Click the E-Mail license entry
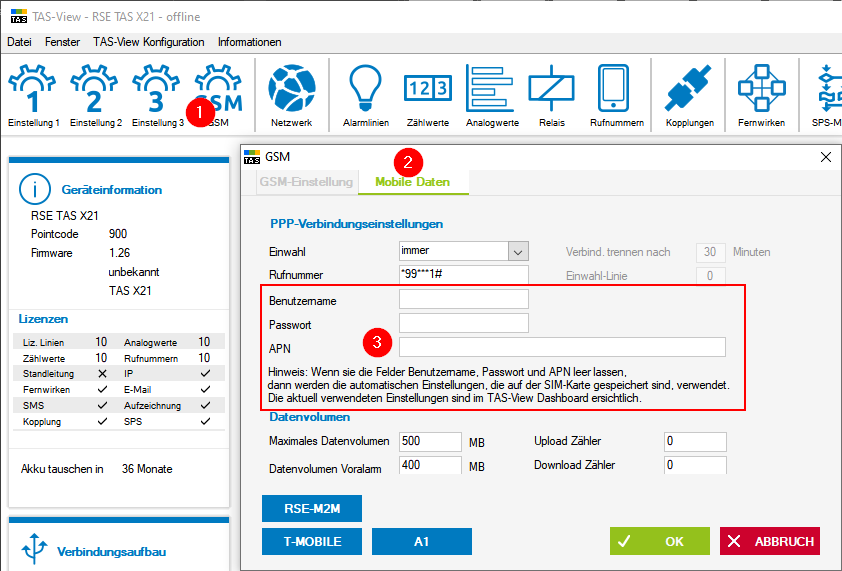Viewport: 842px width, 571px height. tap(170, 389)
